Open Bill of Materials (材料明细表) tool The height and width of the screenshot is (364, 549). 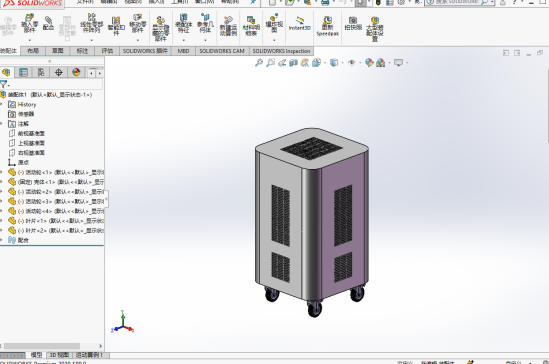[251, 26]
